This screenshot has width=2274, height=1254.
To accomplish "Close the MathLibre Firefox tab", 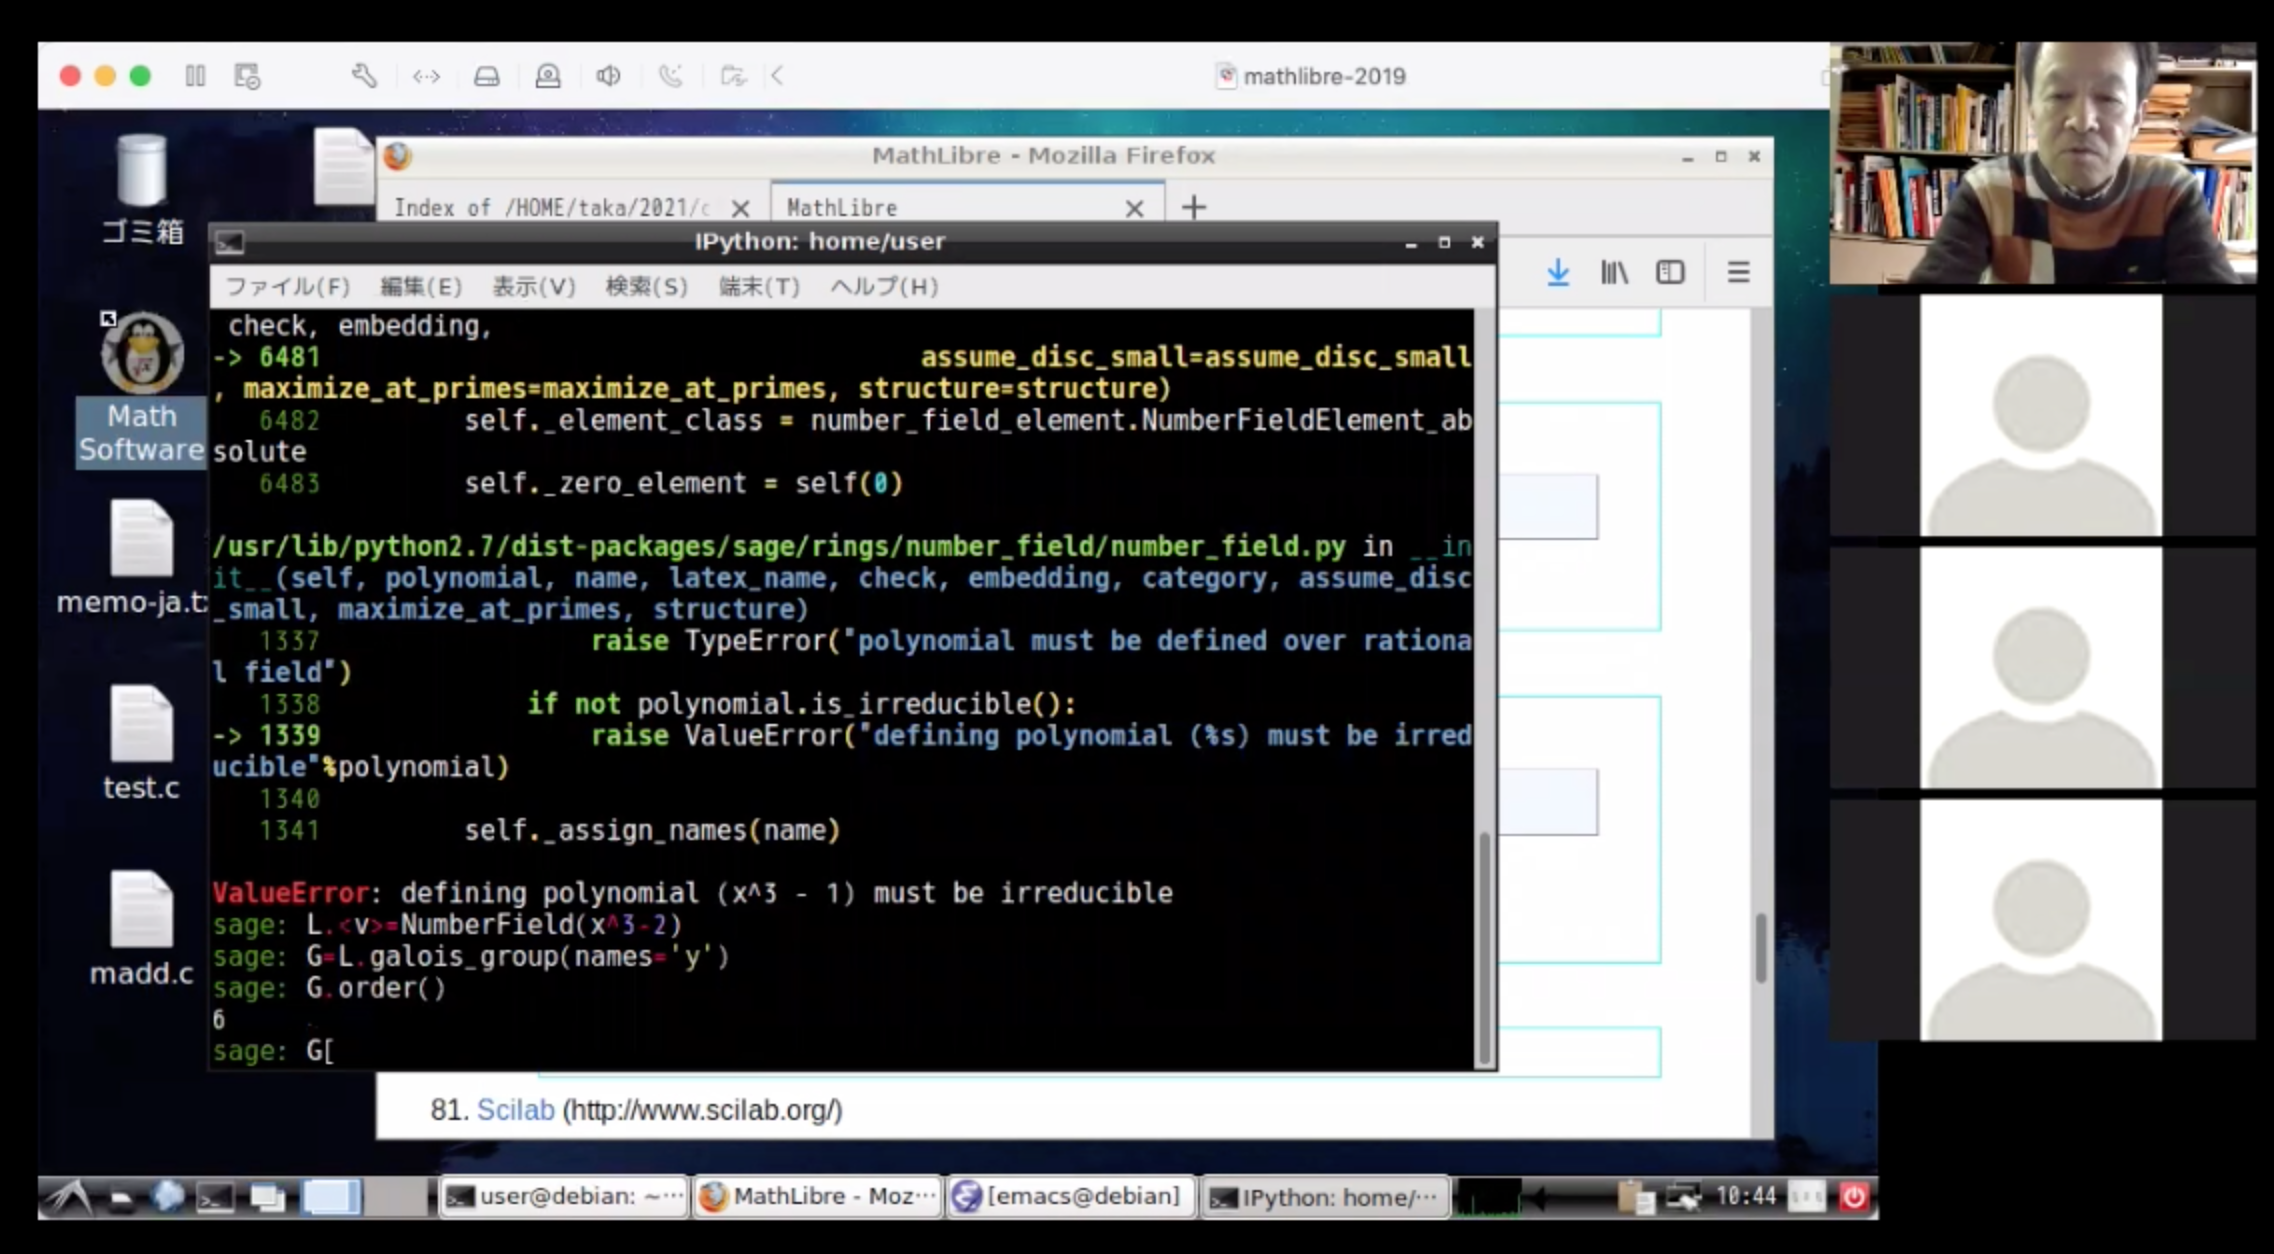I will (x=1134, y=208).
